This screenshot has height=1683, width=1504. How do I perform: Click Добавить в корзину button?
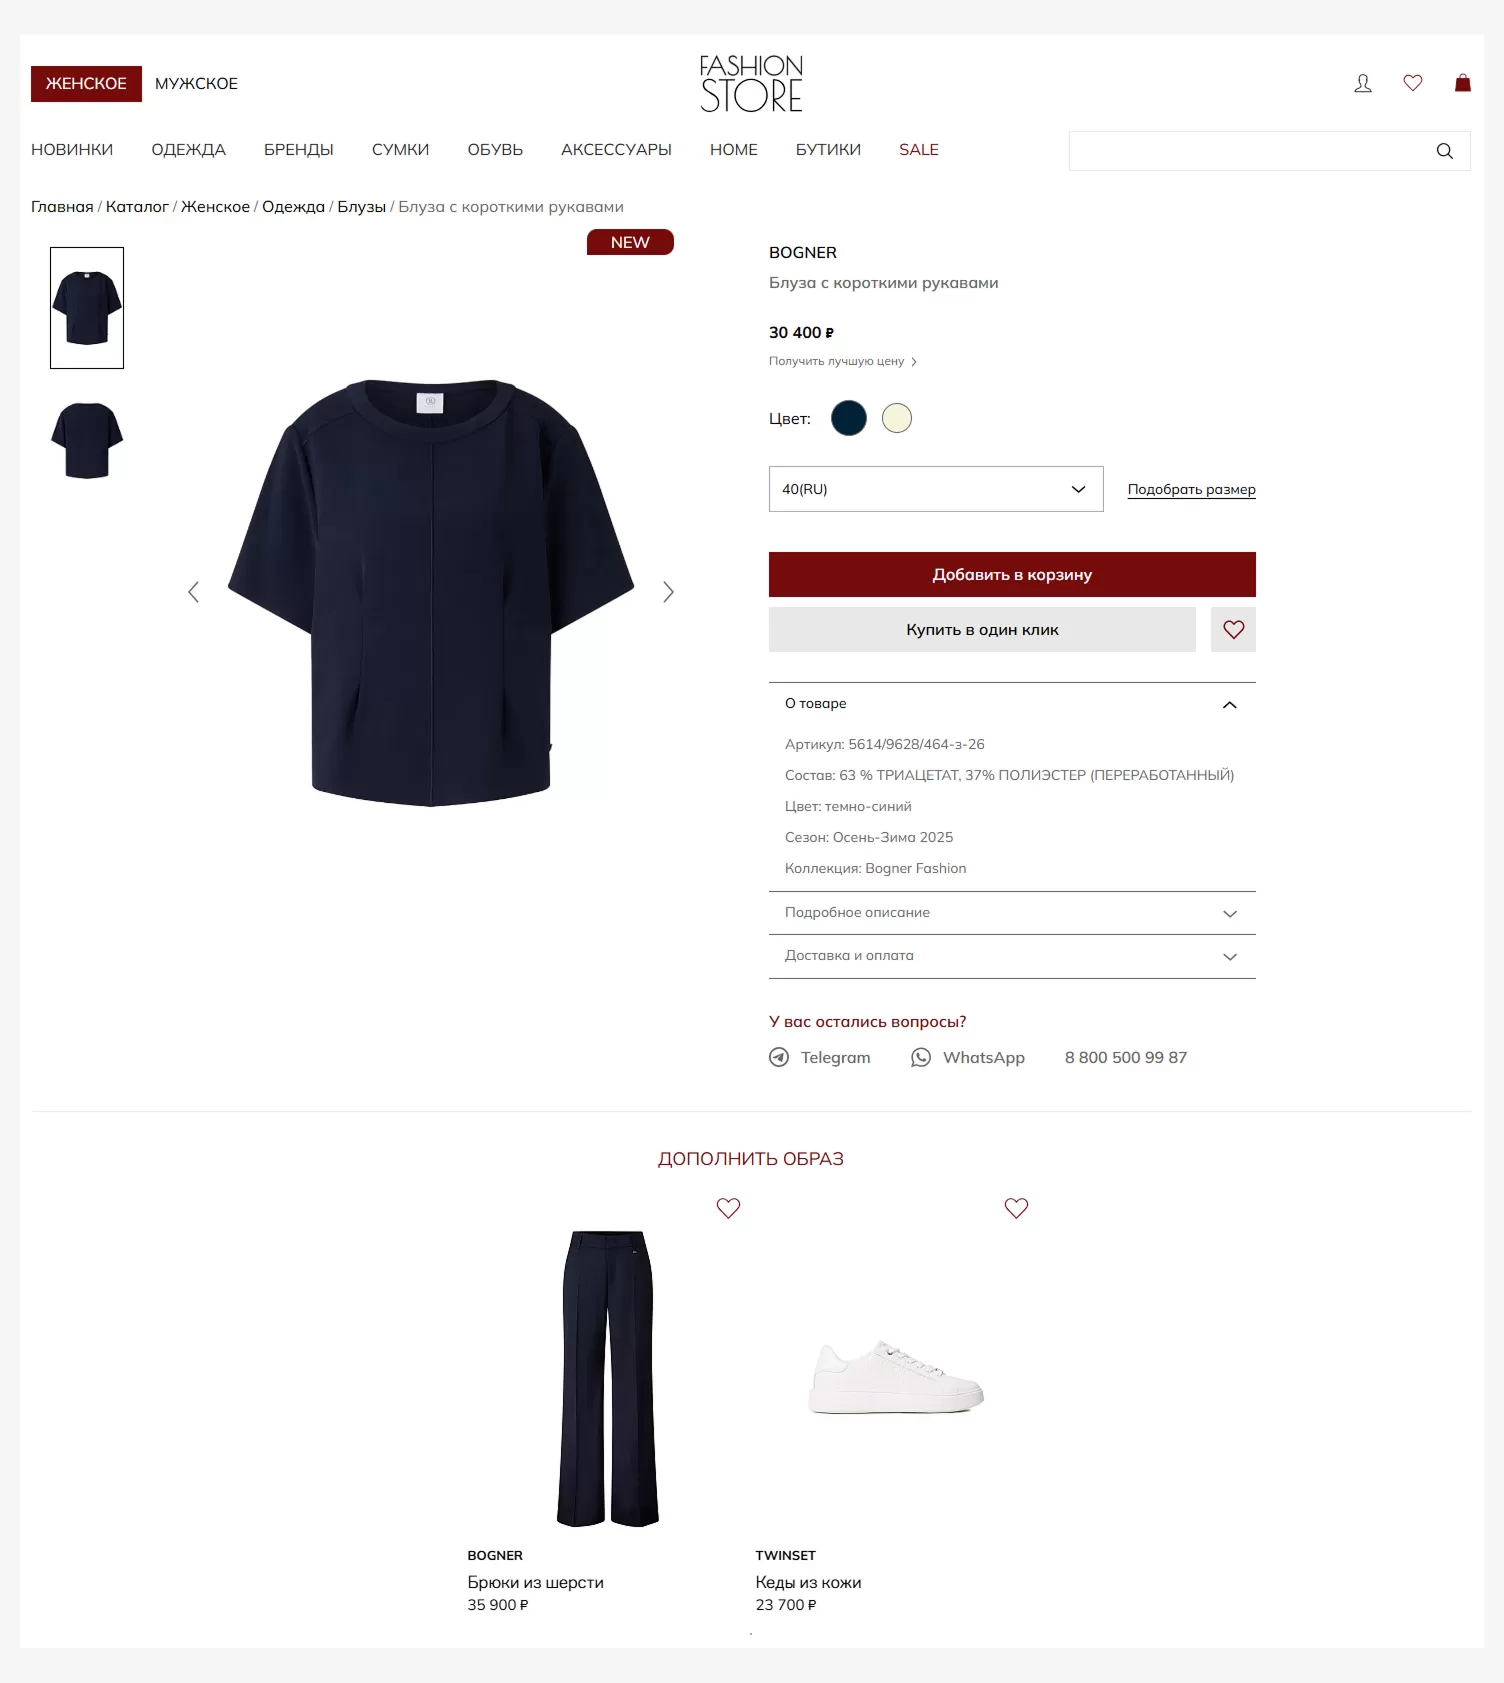pyautogui.click(x=1012, y=575)
